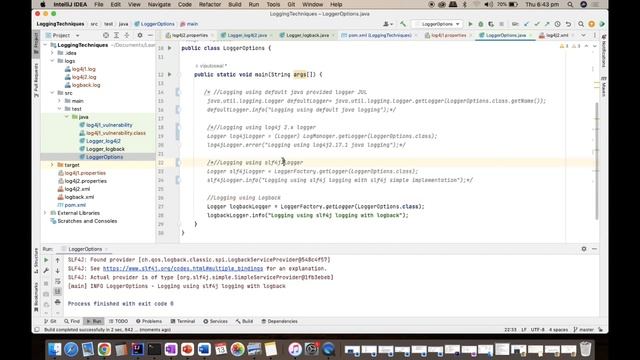This screenshot has height=360, width=640.
Task: Open run configuration wrench in Run panel
Action: [46, 271]
